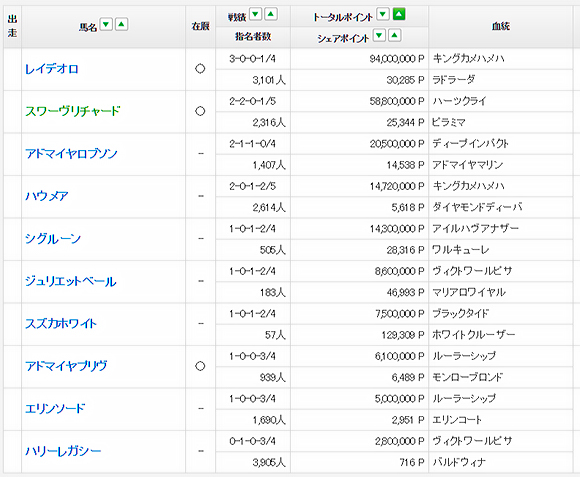Sort race record (戦績) ascending
This screenshot has width=580, height=477.
(271, 14)
